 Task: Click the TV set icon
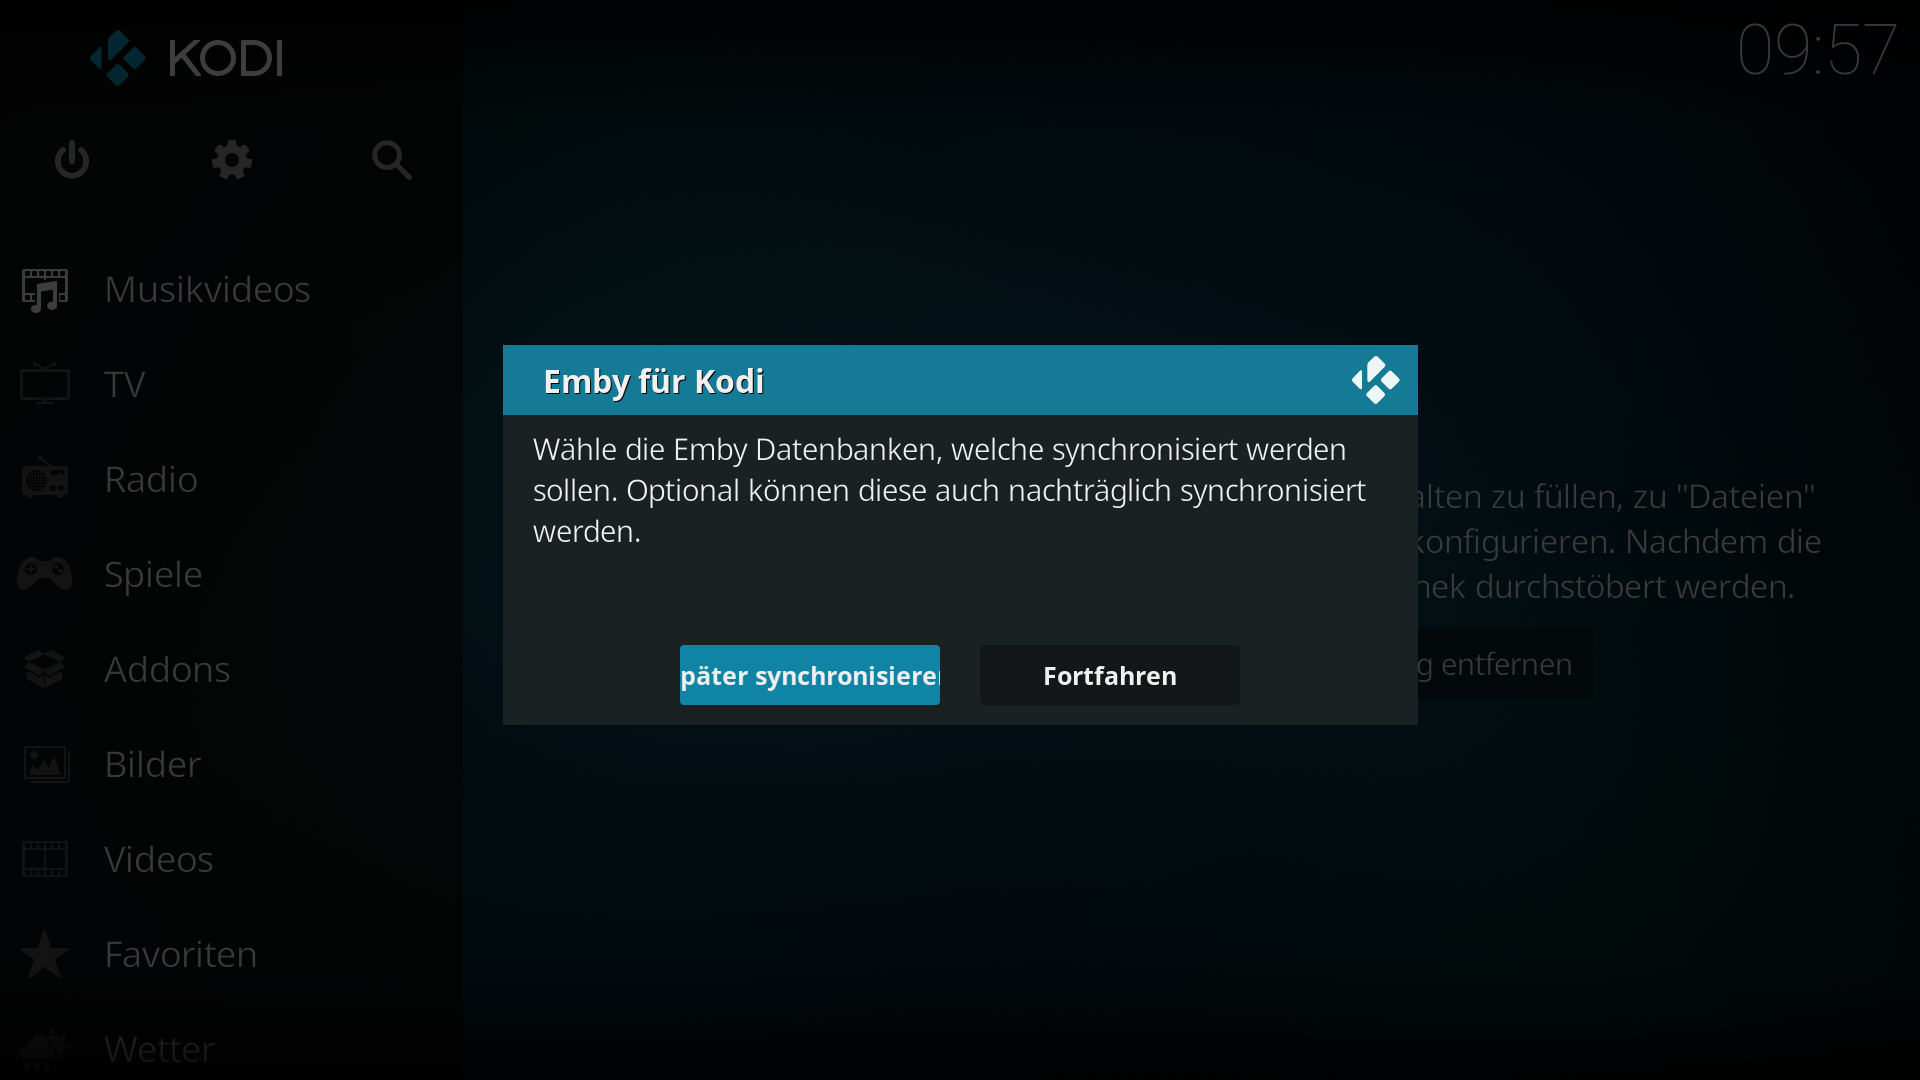point(45,384)
